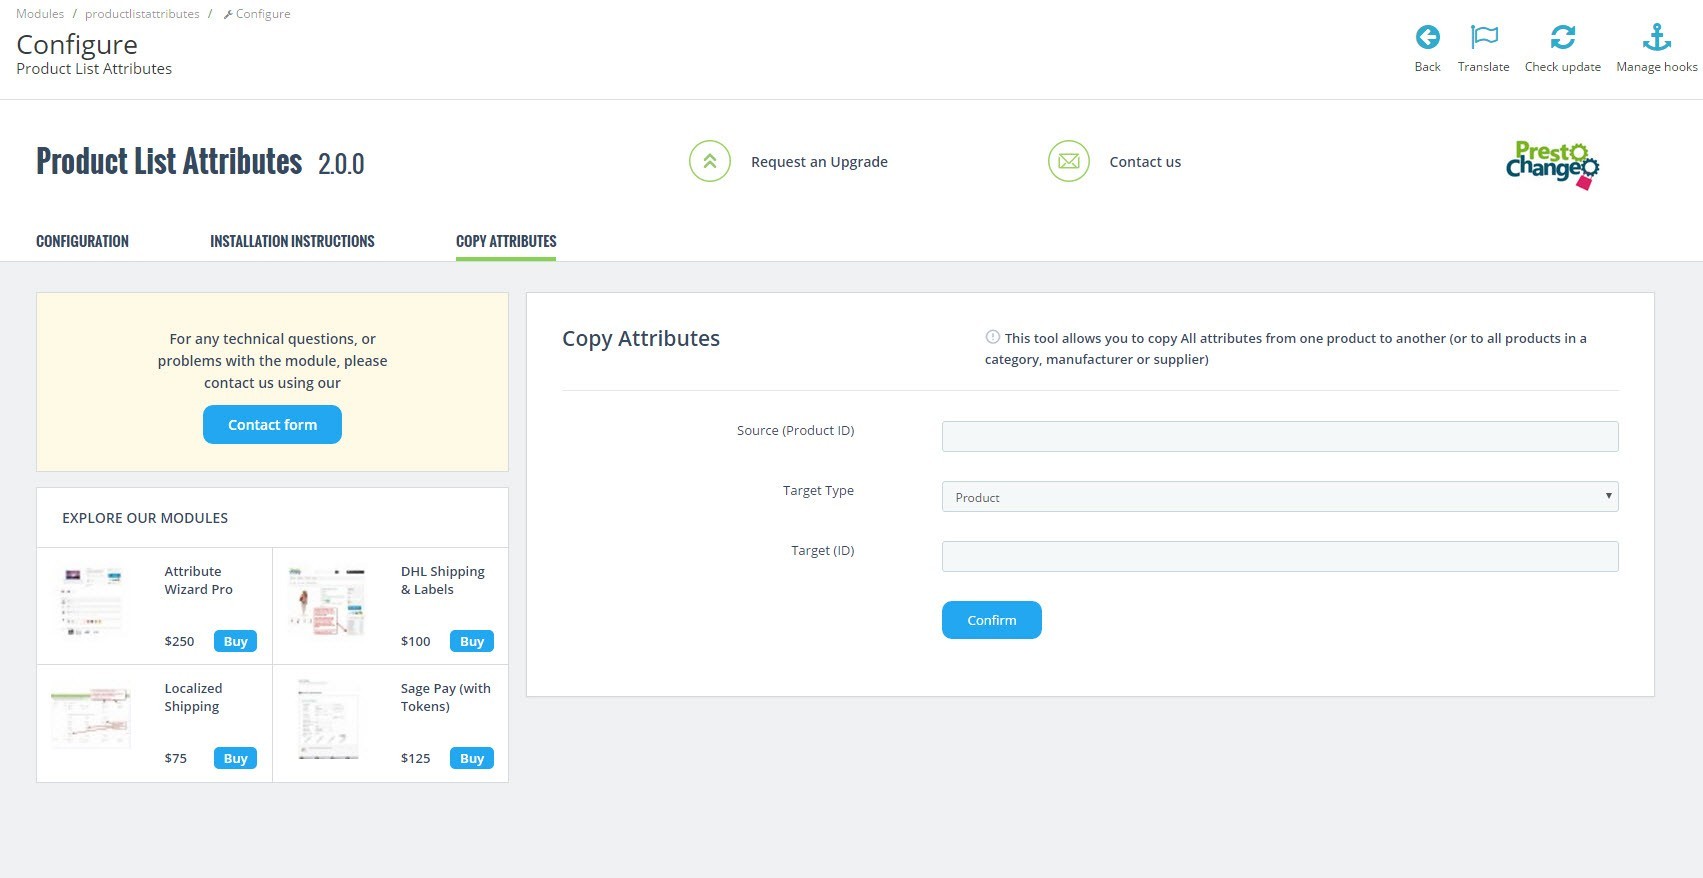Screen dimensions: 1703x878
Task: Open Sage Pay thumbnail image
Action: coord(329,719)
